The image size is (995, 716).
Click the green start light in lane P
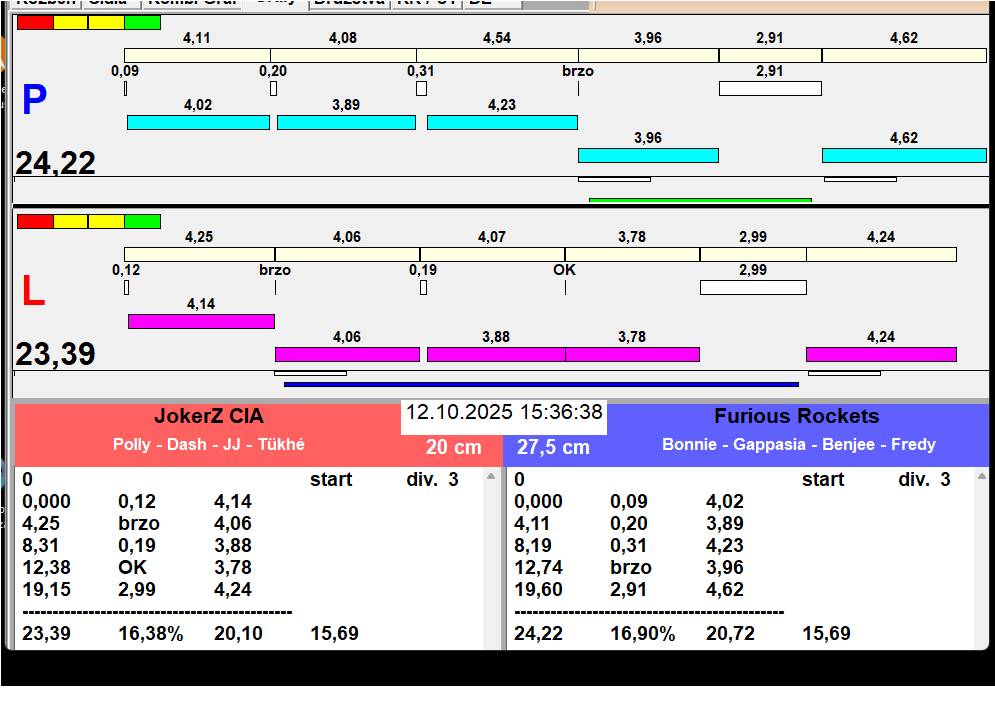point(143,22)
